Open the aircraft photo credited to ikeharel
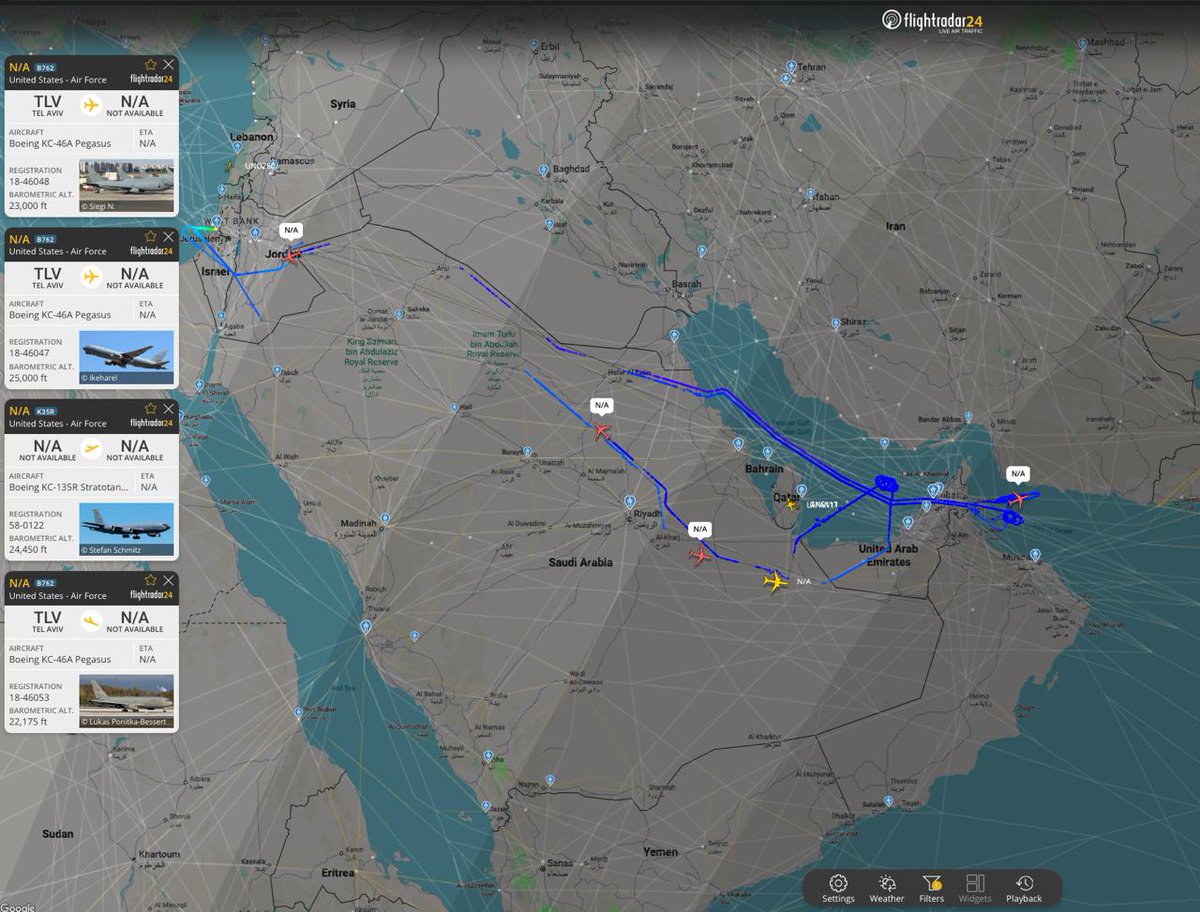Image resolution: width=1200 pixels, height=912 pixels. (126, 358)
